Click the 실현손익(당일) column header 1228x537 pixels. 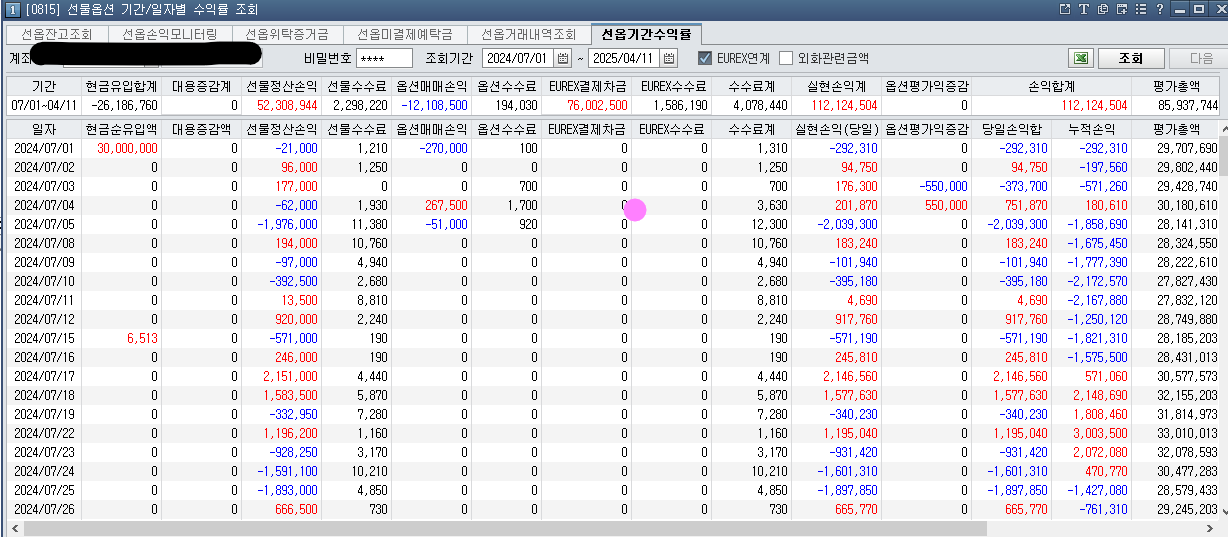click(835, 129)
